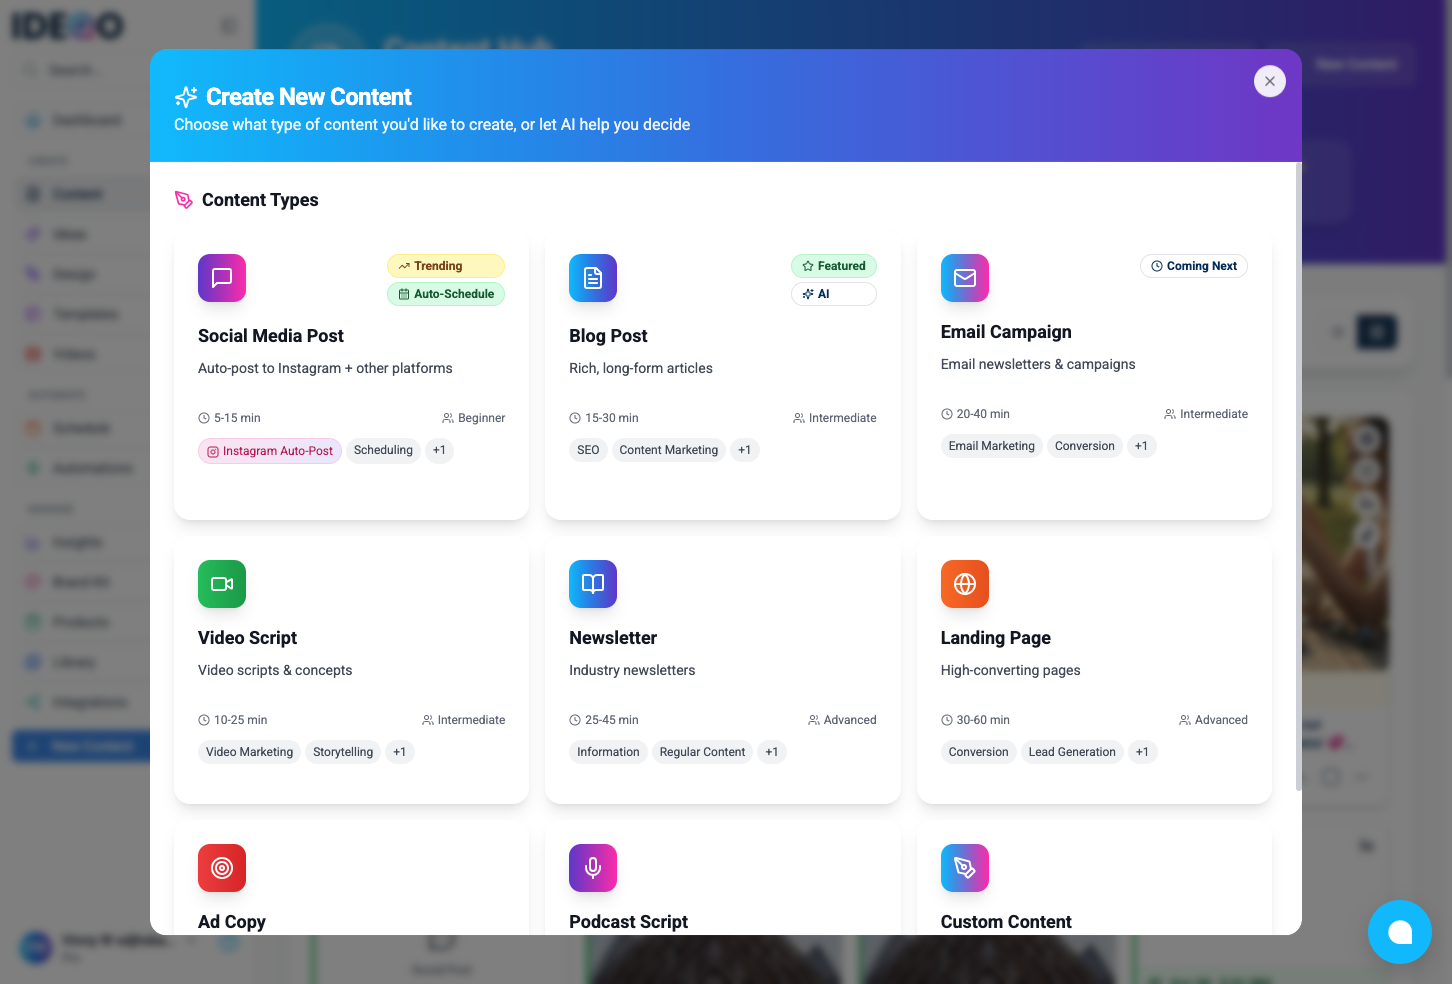Open the chat bubble widget
Viewport: 1452px width, 984px height.
click(1400, 932)
